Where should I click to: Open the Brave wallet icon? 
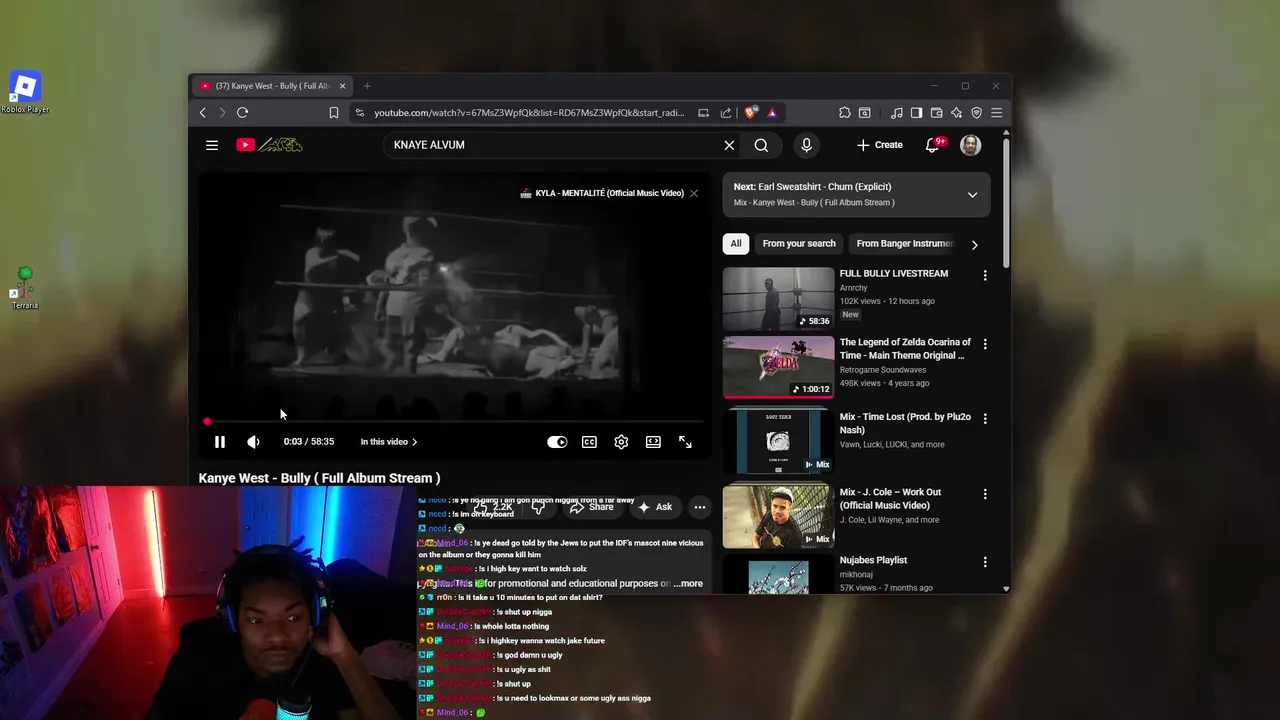pos(936,113)
